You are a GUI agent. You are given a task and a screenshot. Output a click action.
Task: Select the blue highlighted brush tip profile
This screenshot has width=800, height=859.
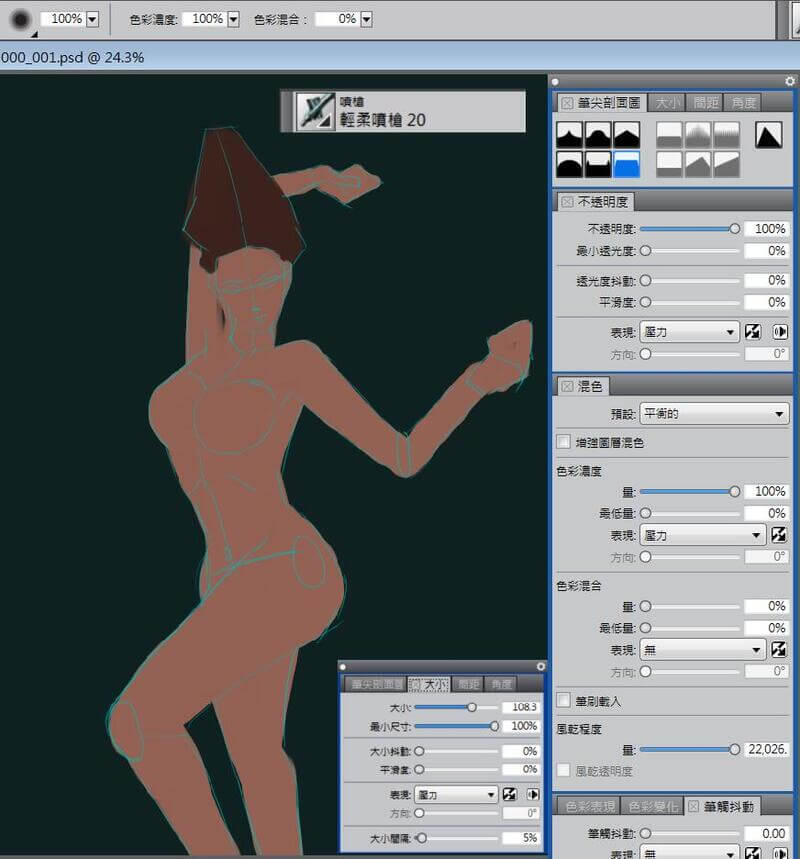pos(627,164)
